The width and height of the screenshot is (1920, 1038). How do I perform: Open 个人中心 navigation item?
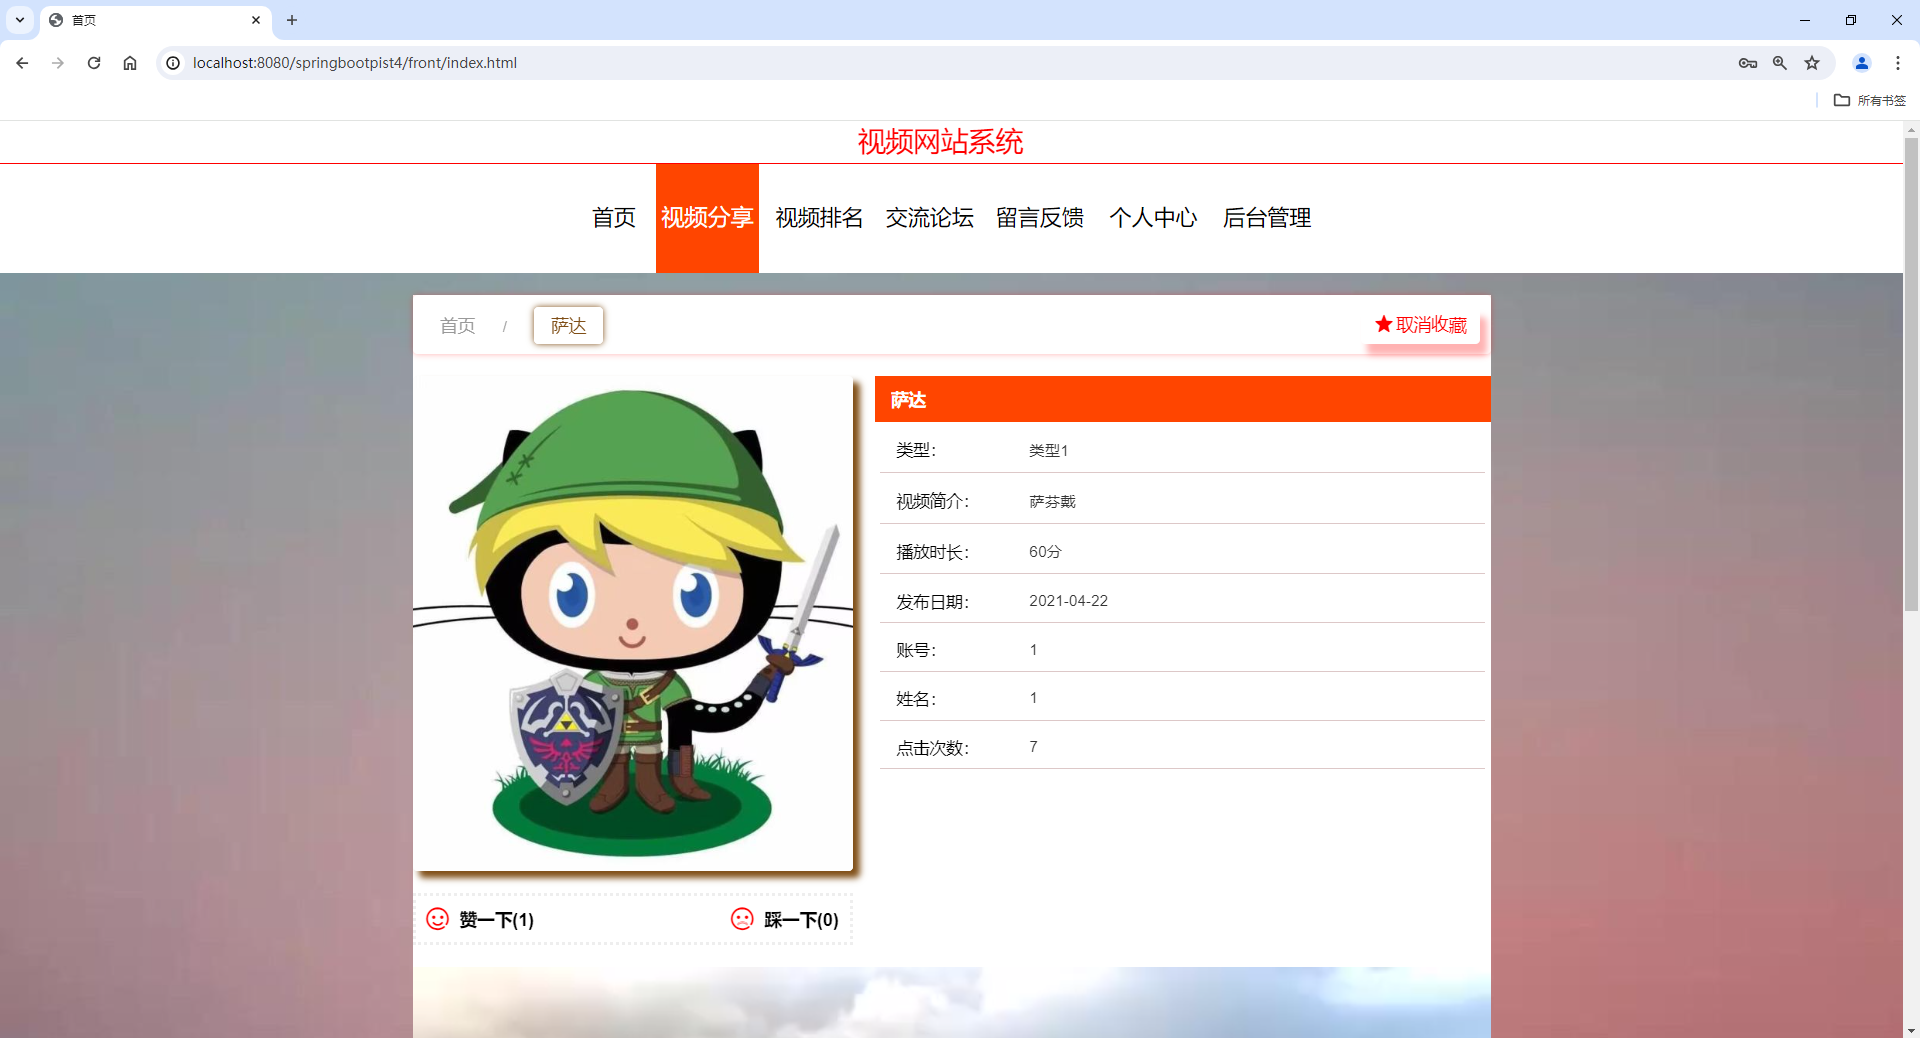(x=1153, y=218)
